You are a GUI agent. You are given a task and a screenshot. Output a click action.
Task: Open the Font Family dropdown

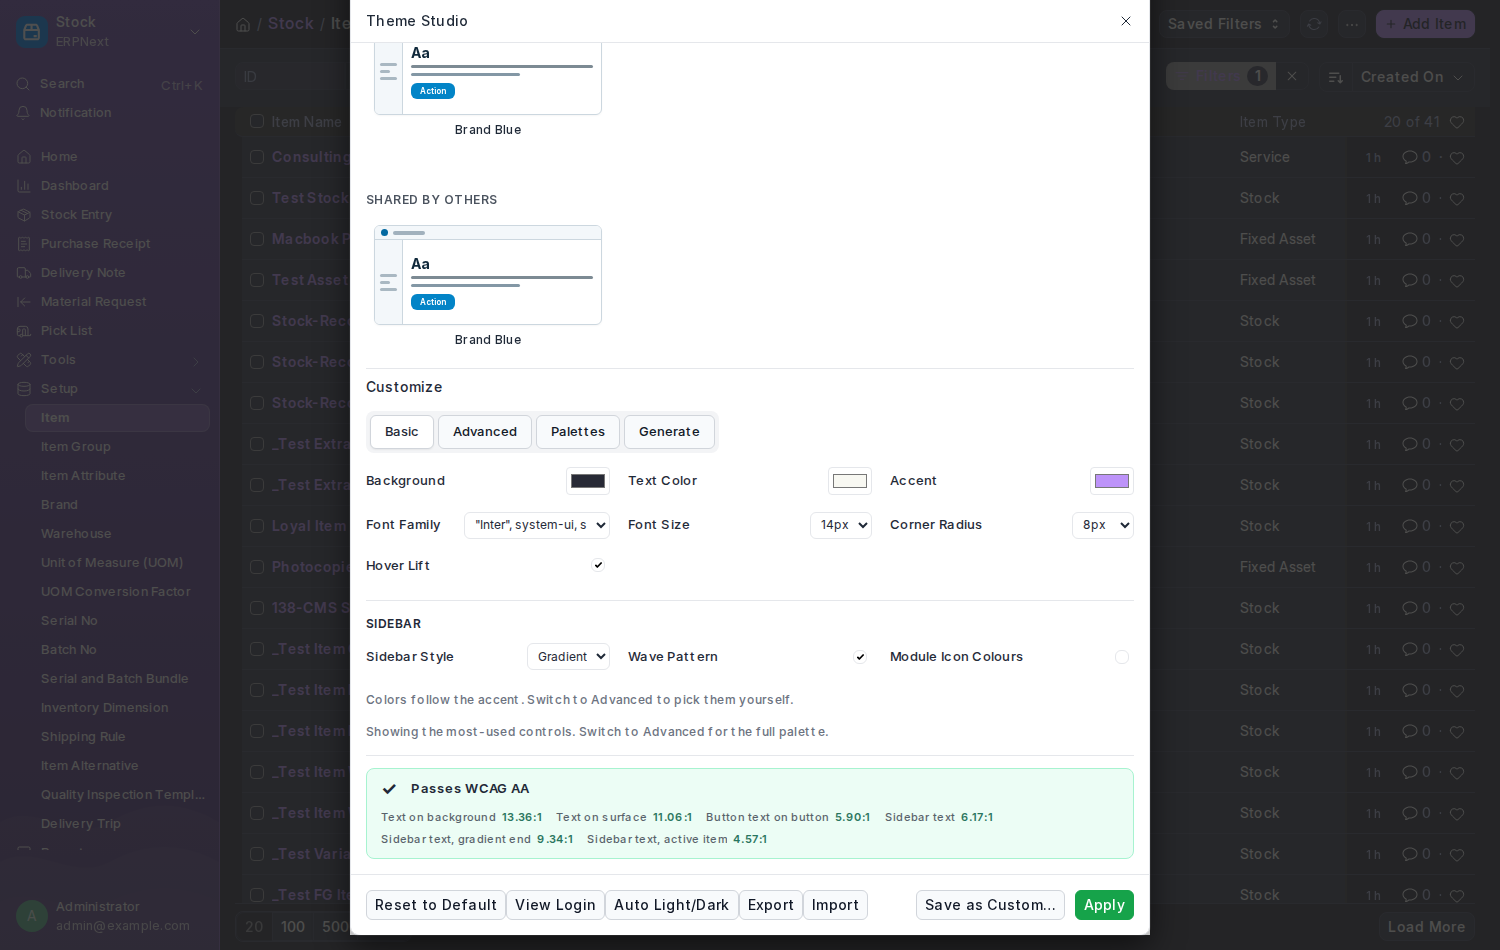tap(537, 525)
